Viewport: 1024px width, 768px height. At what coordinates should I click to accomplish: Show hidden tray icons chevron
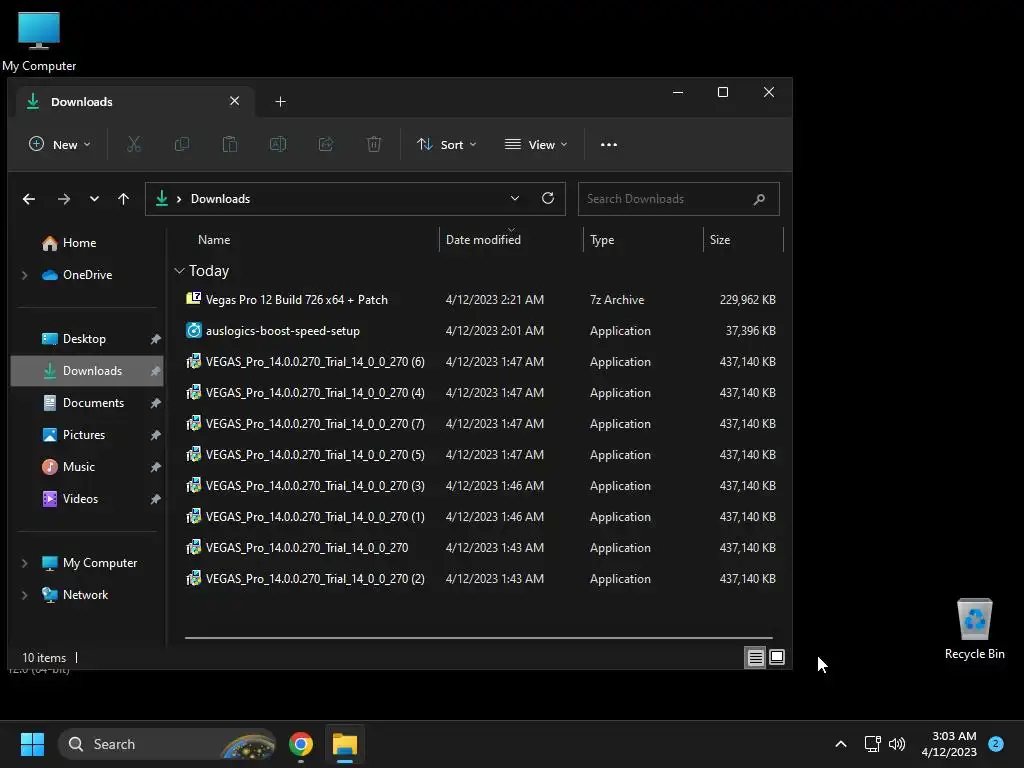point(841,744)
